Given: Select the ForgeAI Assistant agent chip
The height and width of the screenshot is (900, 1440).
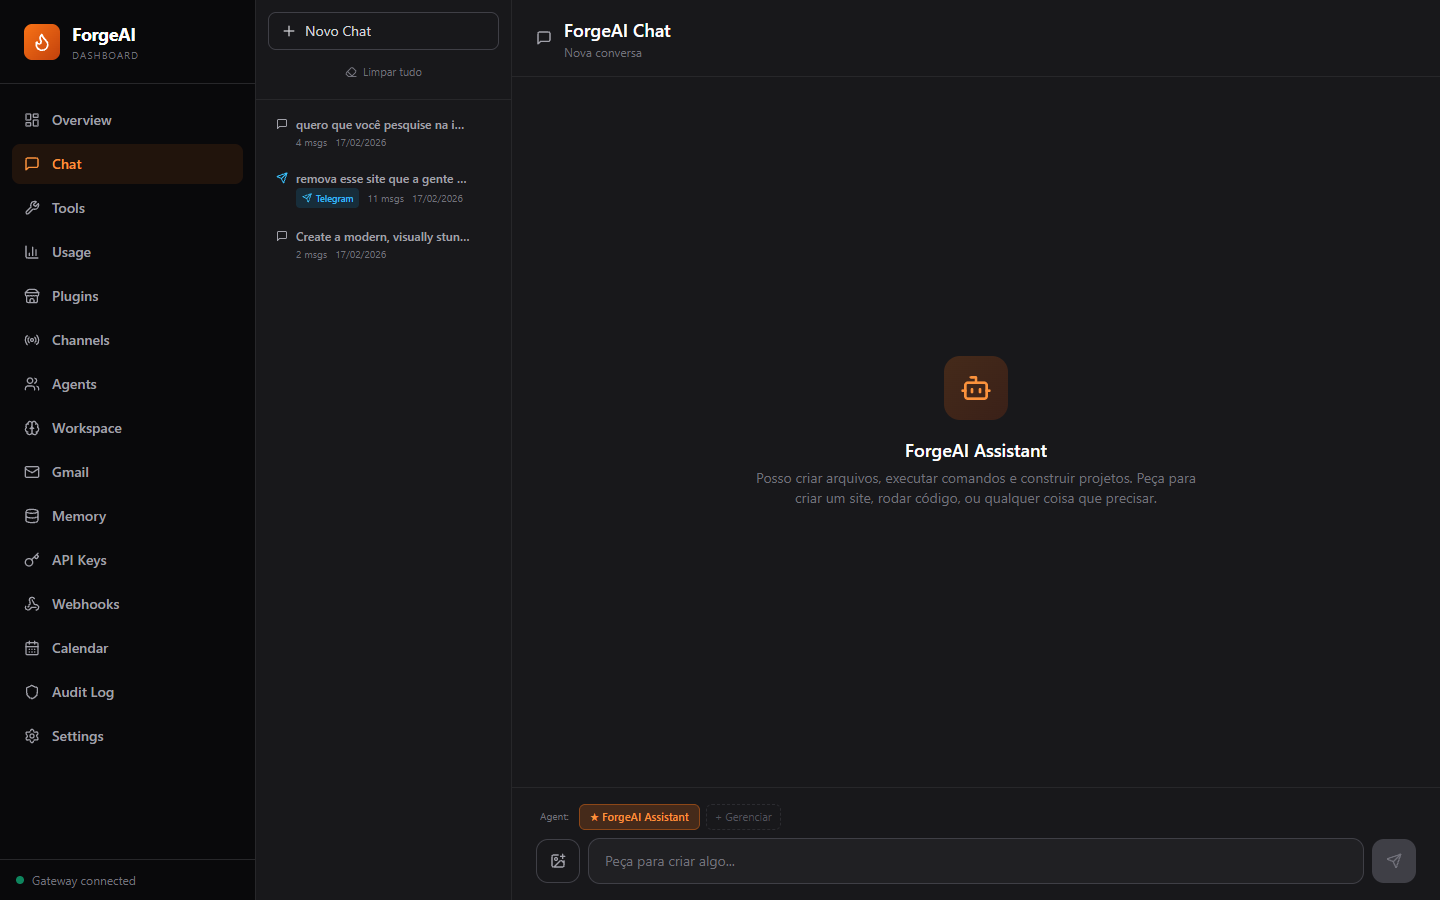Looking at the screenshot, I should [x=639, y=817].
